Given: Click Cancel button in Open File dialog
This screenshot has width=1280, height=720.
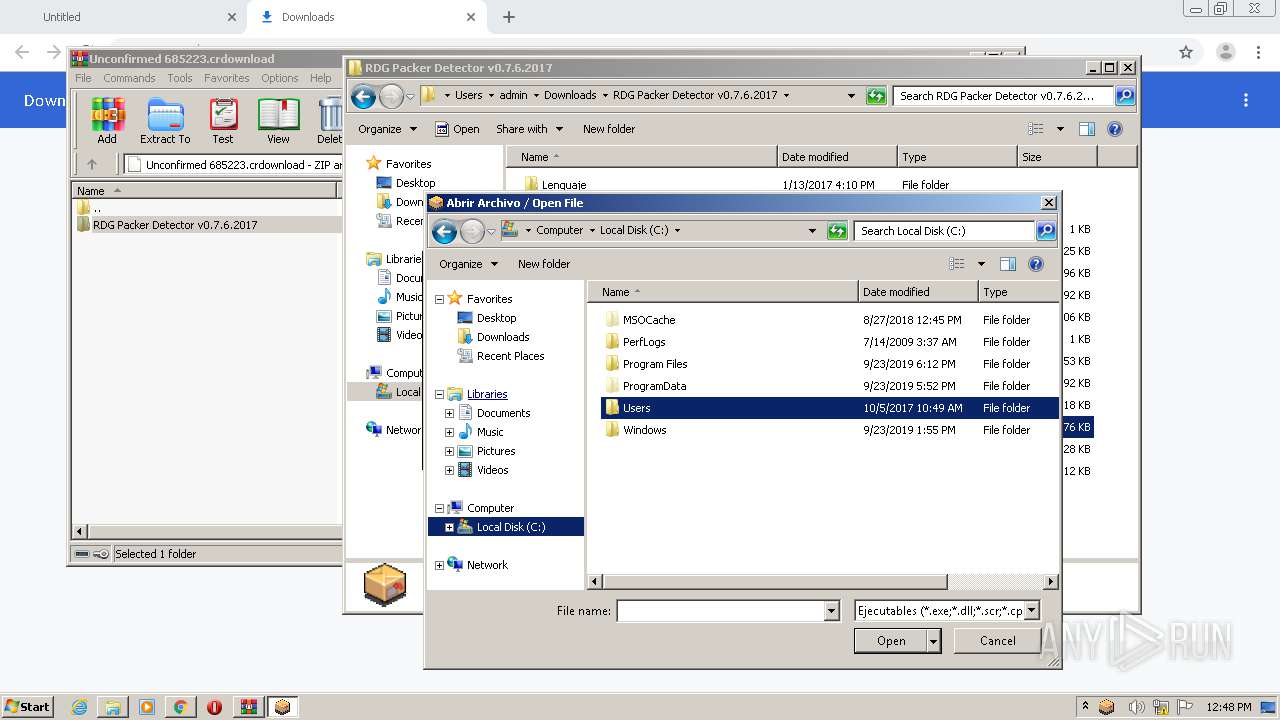Looking at the screenshot, I should [997, 641].
